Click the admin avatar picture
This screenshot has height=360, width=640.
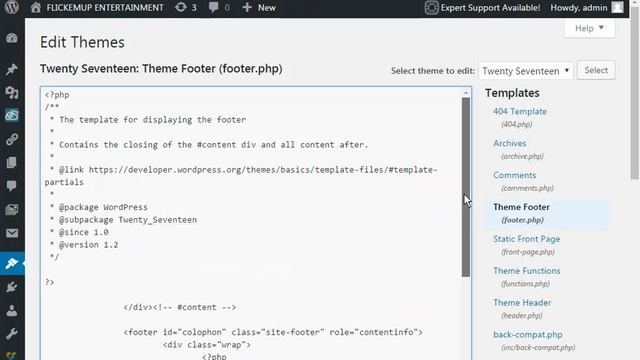[x=618, y=7]
